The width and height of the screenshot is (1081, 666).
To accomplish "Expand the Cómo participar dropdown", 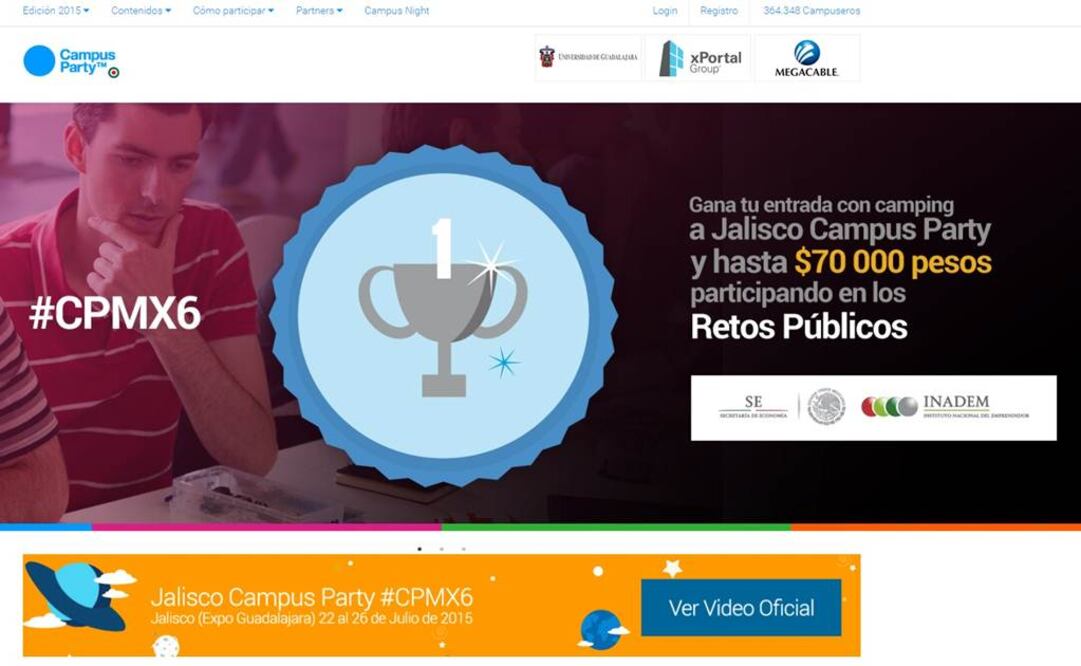I will (233, 10).
